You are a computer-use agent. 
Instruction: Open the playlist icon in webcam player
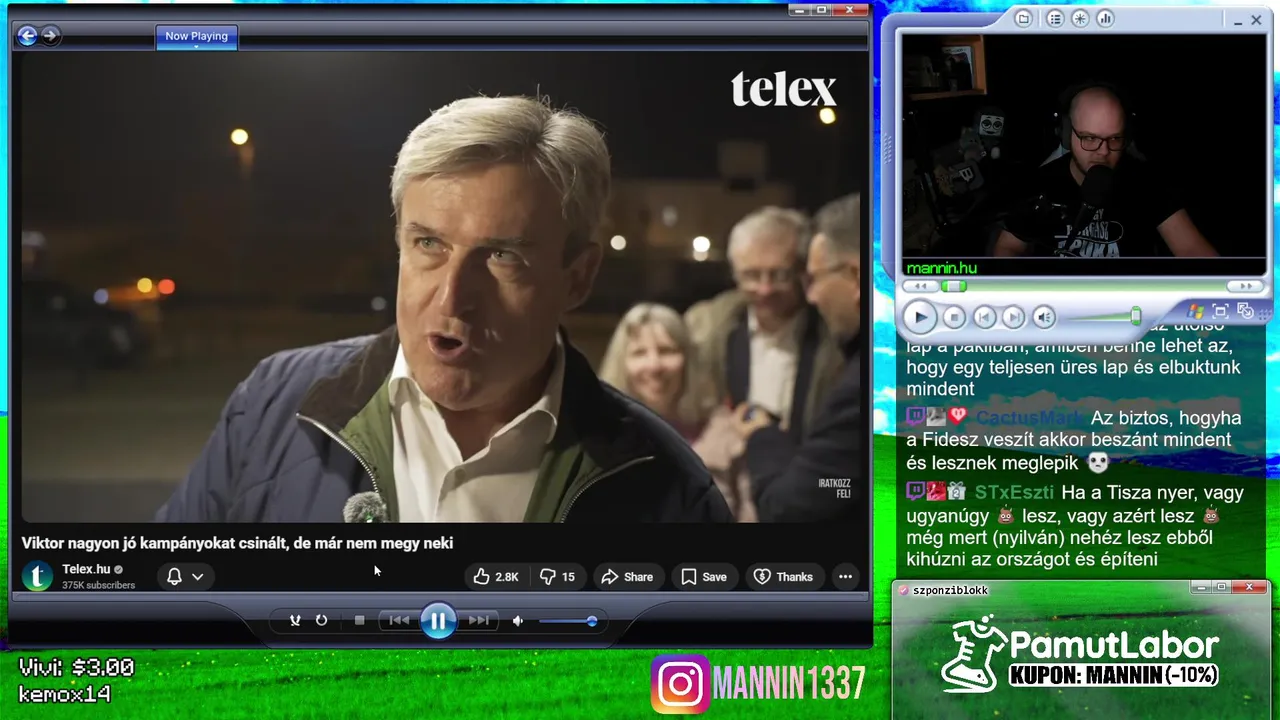click(1054, 18)
